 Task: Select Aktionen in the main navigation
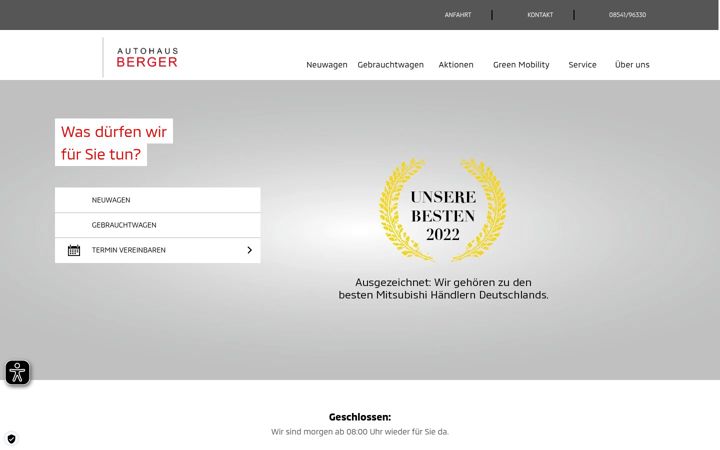(456, 65)
